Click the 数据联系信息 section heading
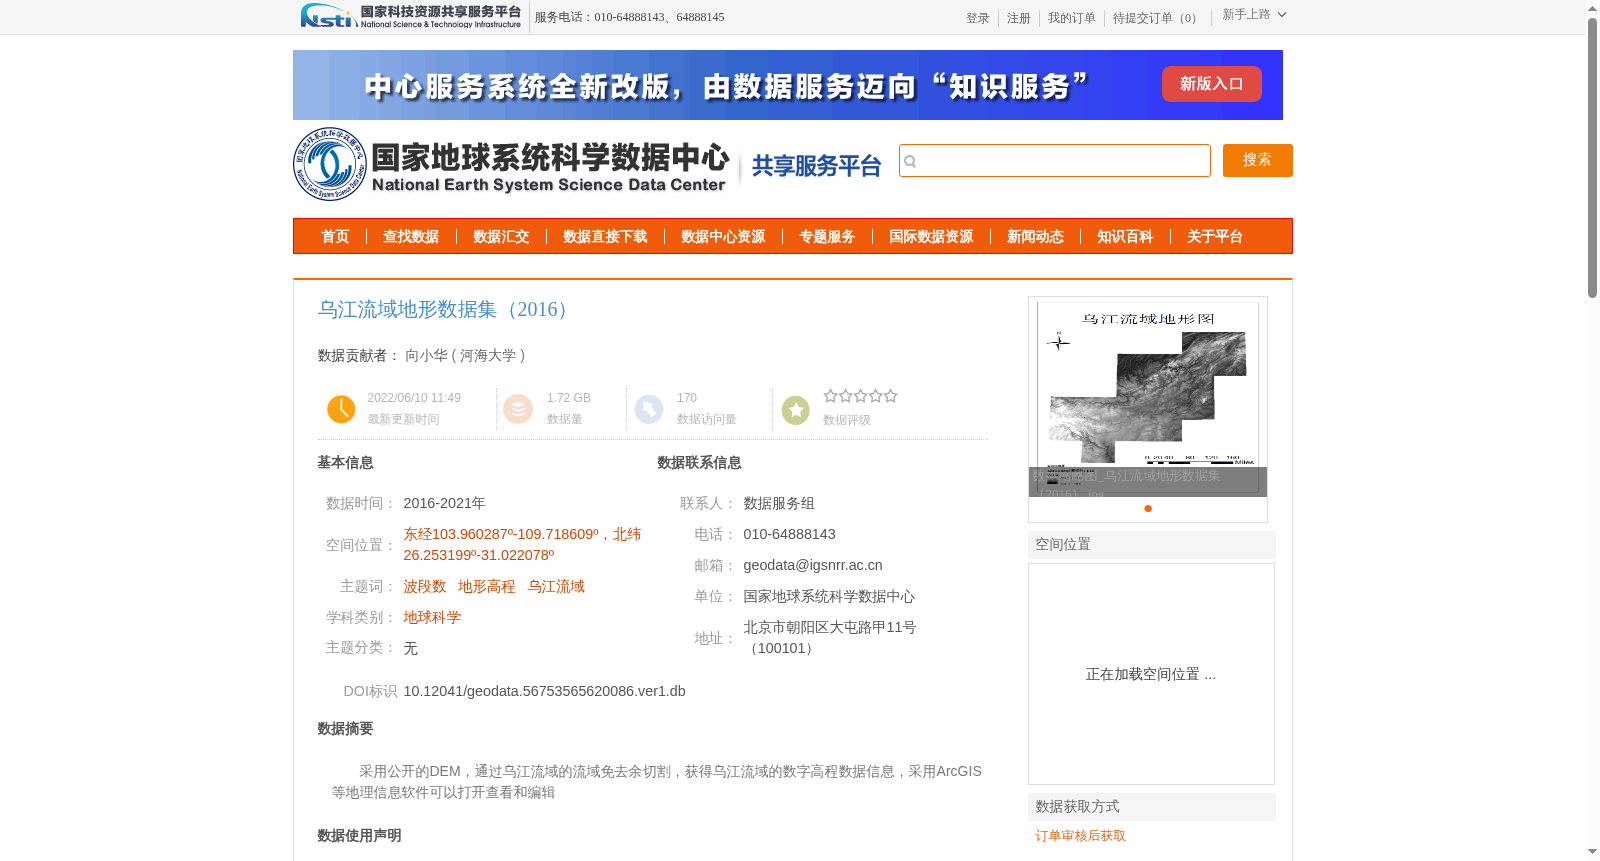This screenshot has width=1600, height=861. 699,463
